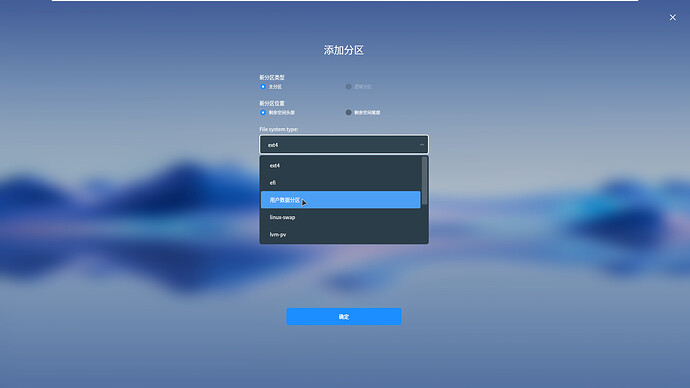This screenshot has height=388, width=690.
Task: Choose linux-swap in file system list
Action: tap(341, 217)
